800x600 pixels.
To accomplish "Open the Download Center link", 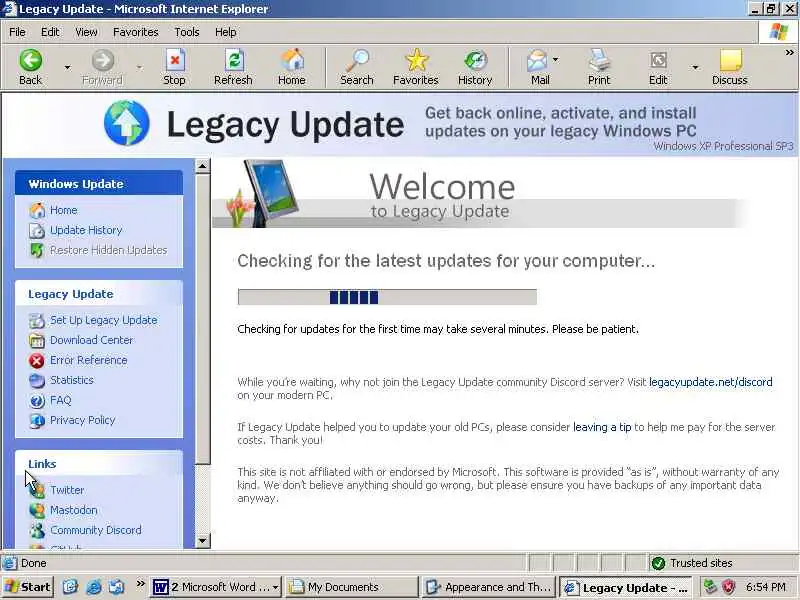I will (x=91, y=340).
